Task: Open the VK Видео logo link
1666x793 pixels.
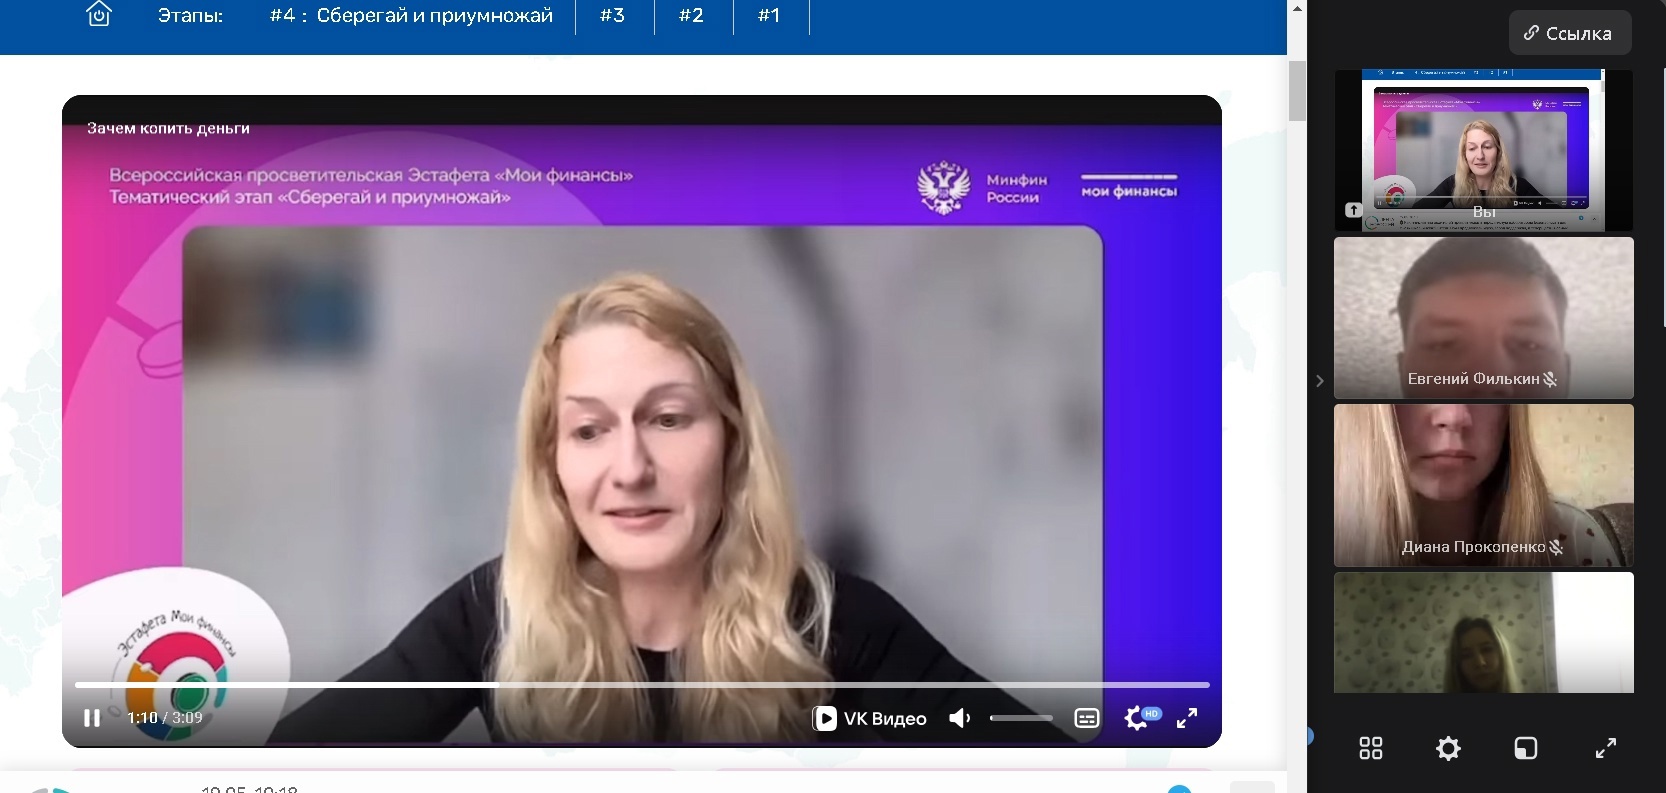Action: pos(869,718)
